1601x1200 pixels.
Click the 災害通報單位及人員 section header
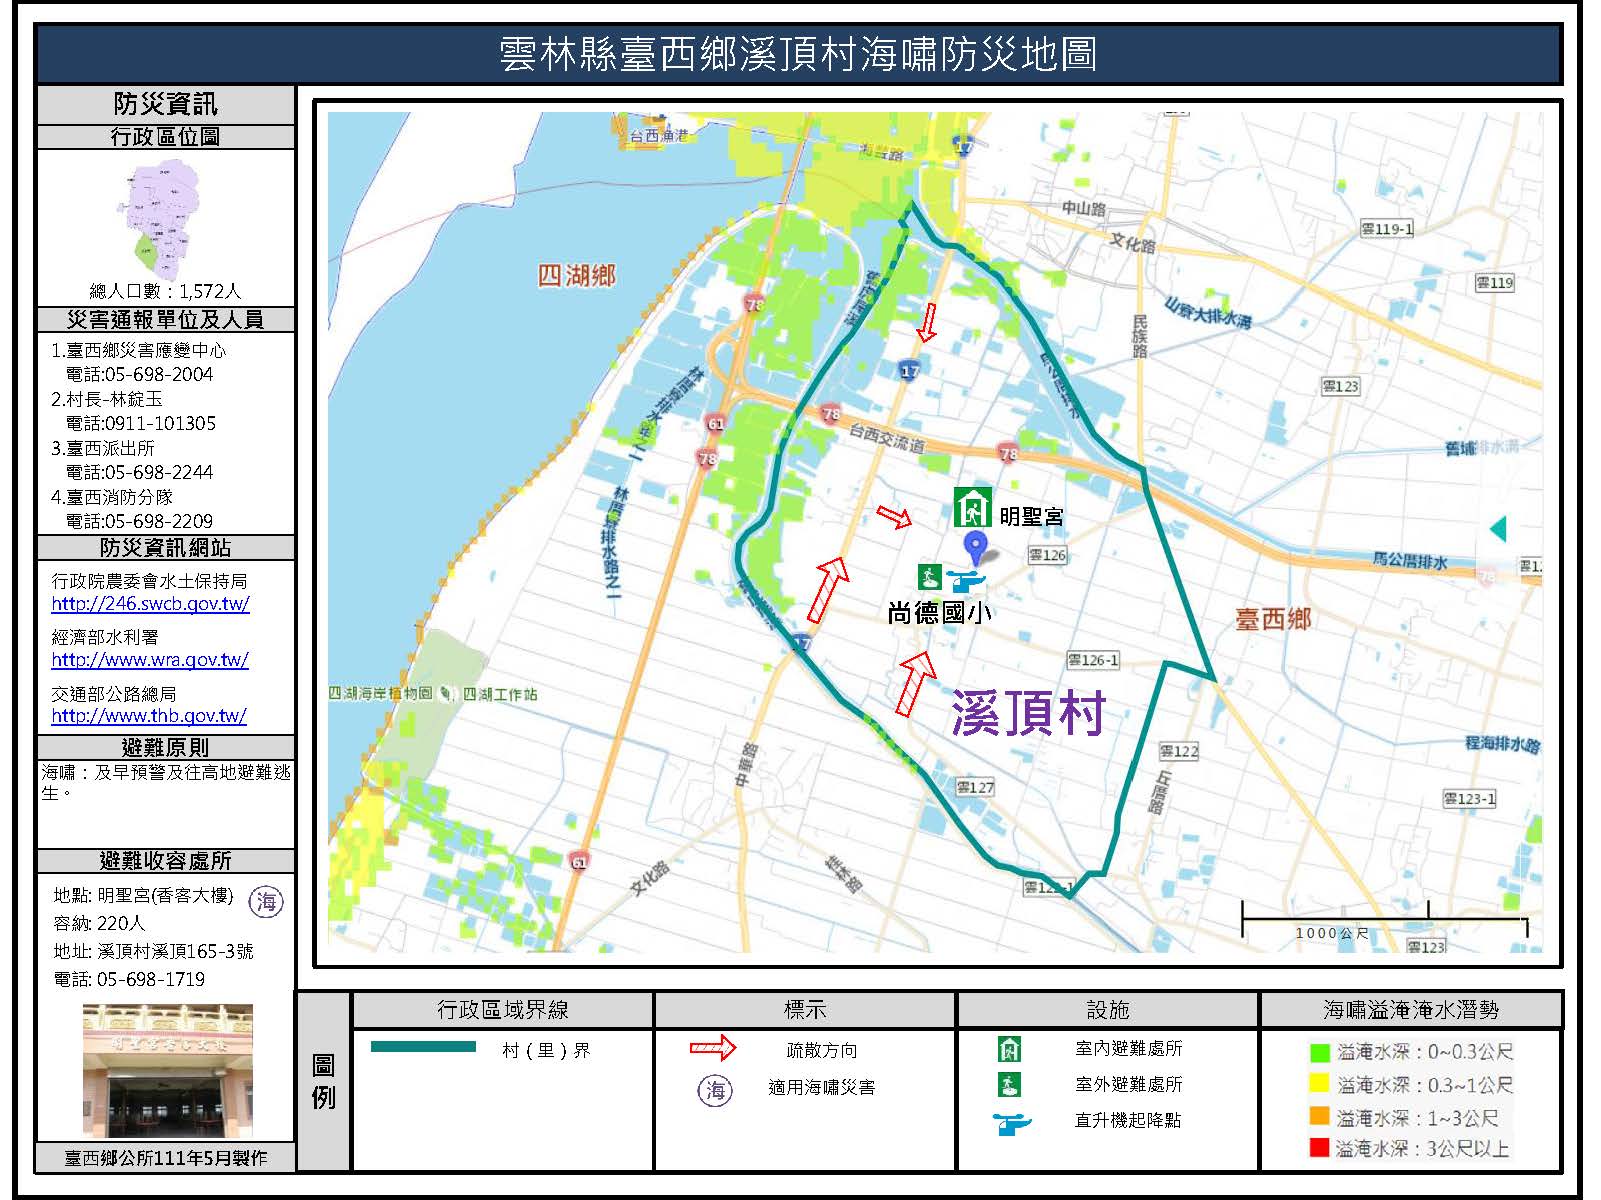pyautogui.click(x=166, y=320)
